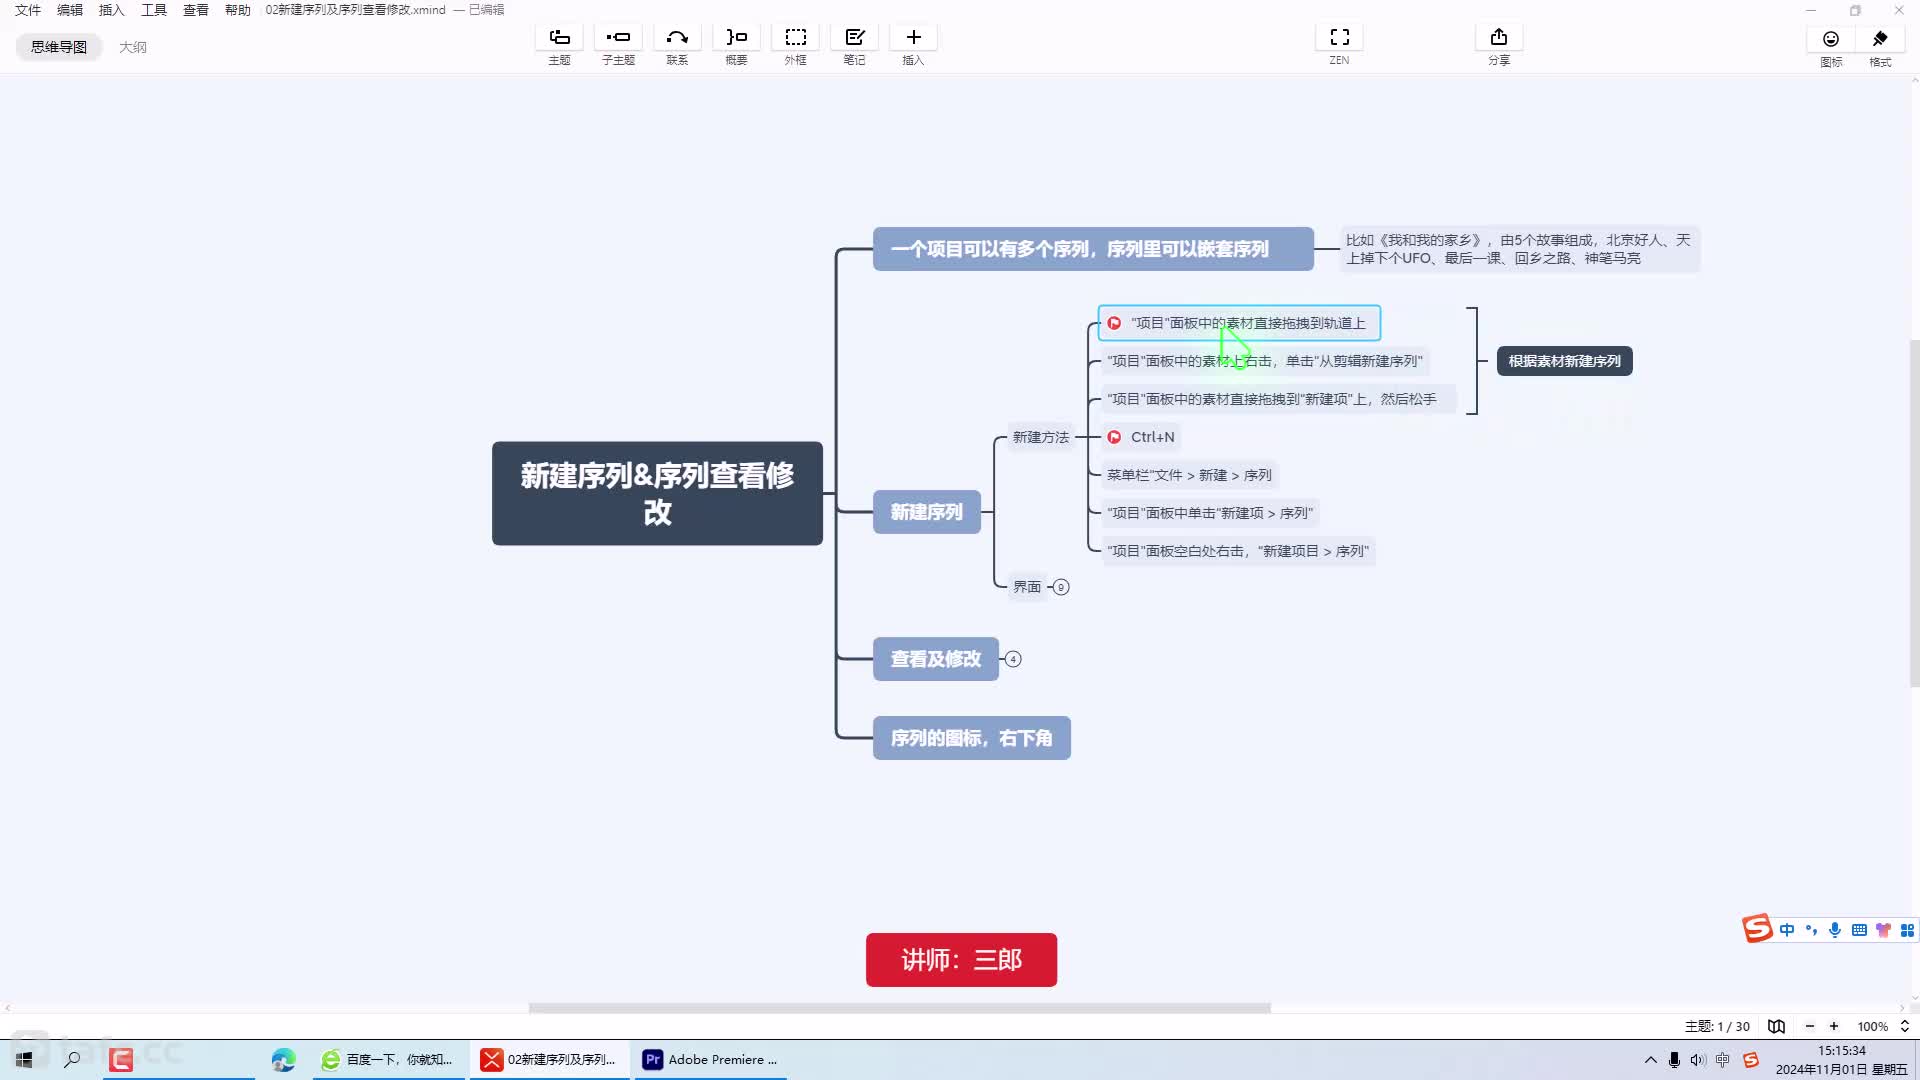Zoom out with the minus button

point(1809,1026)
